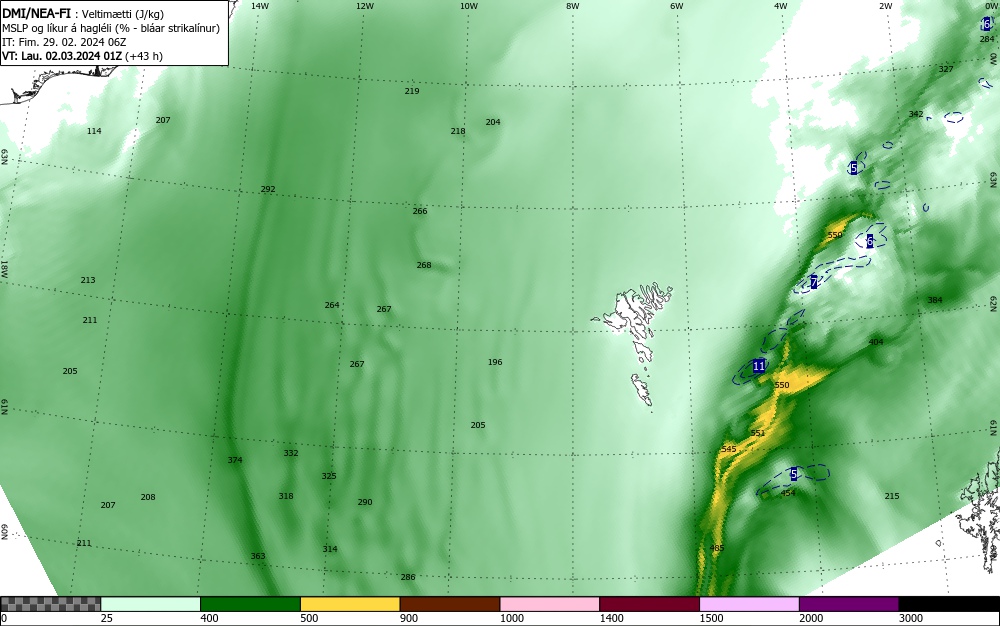Click the 'VT: Lau. 02.03.2024 01Z (+43 h)' line
Image resolution: width=1000 pixels, height=626 pixels.
pos(82,56)
